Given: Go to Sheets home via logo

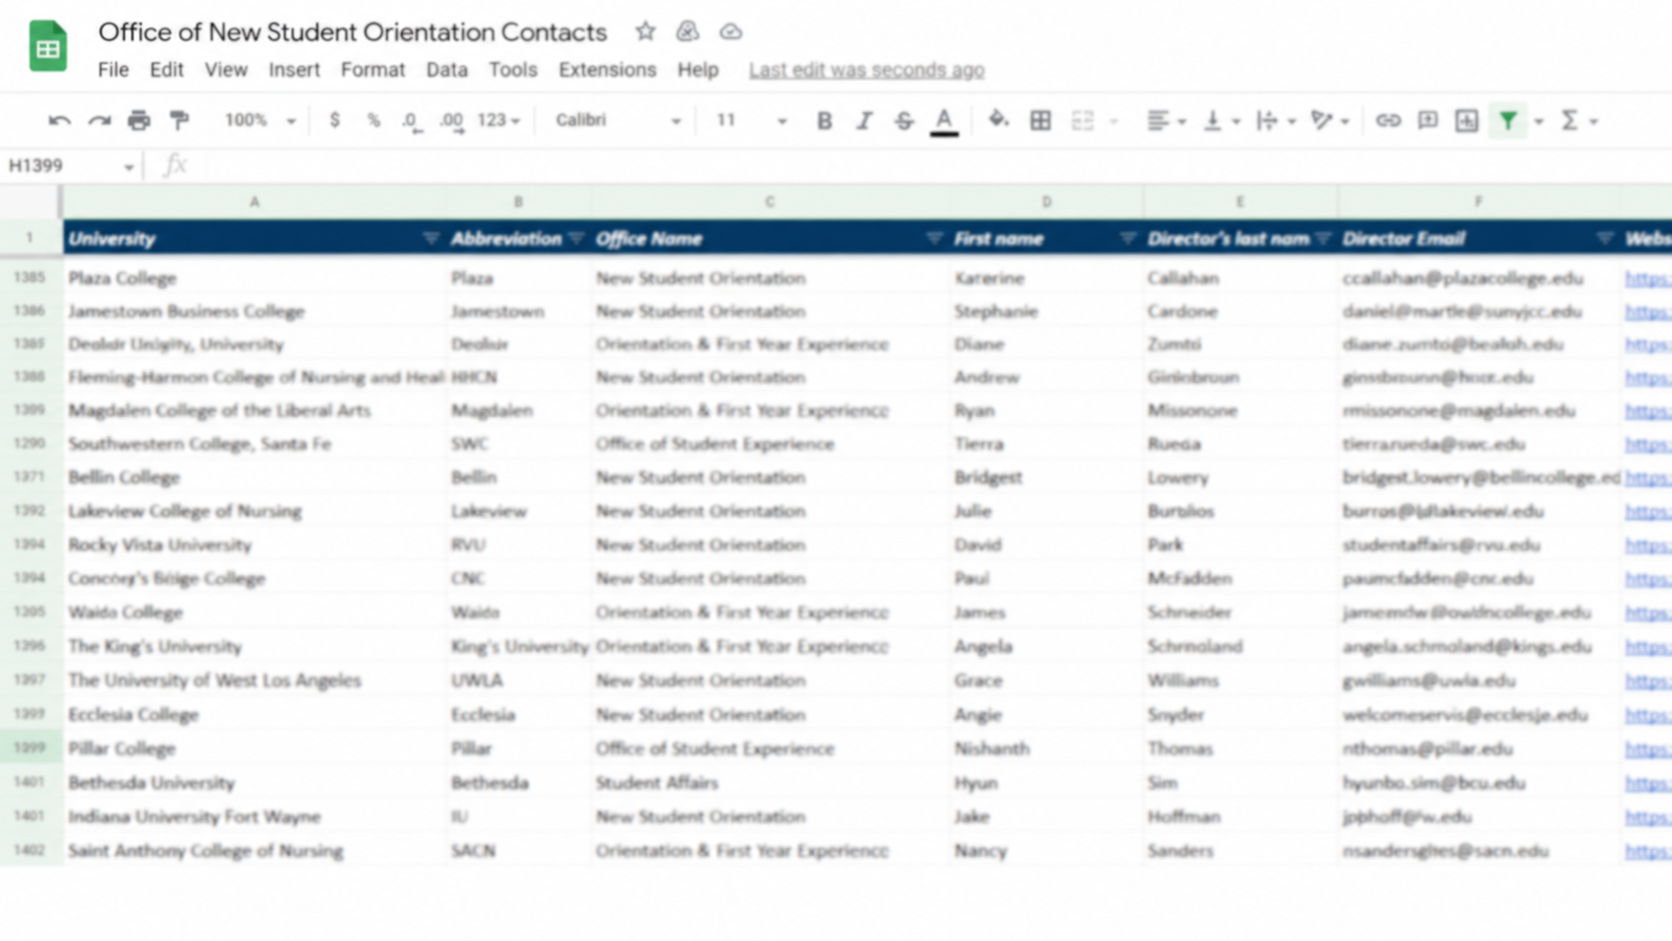Looking at the screenshot, I should [48, 46].
